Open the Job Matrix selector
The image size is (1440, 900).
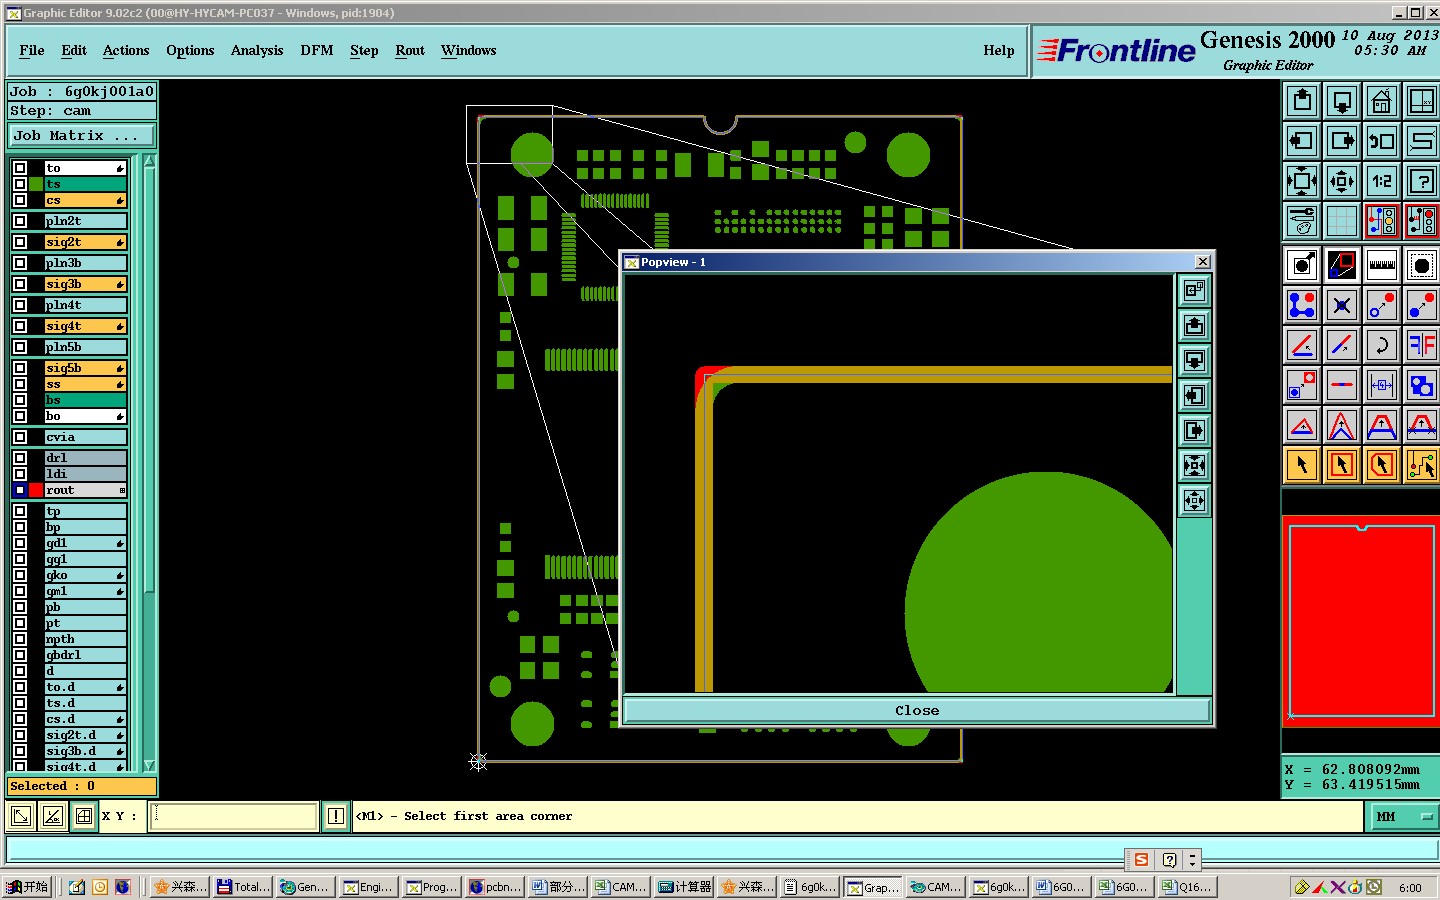(82, 136)
